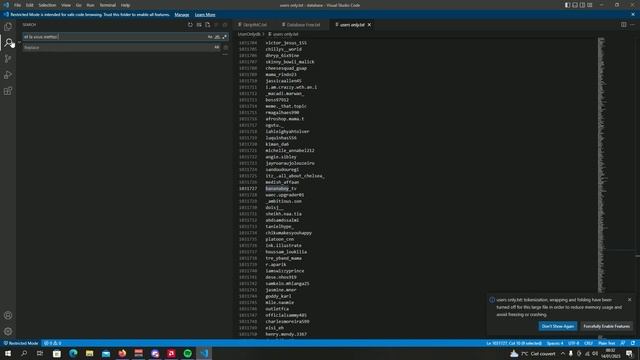
Task: Click the Replace All icon
Action: coord(226,47)
